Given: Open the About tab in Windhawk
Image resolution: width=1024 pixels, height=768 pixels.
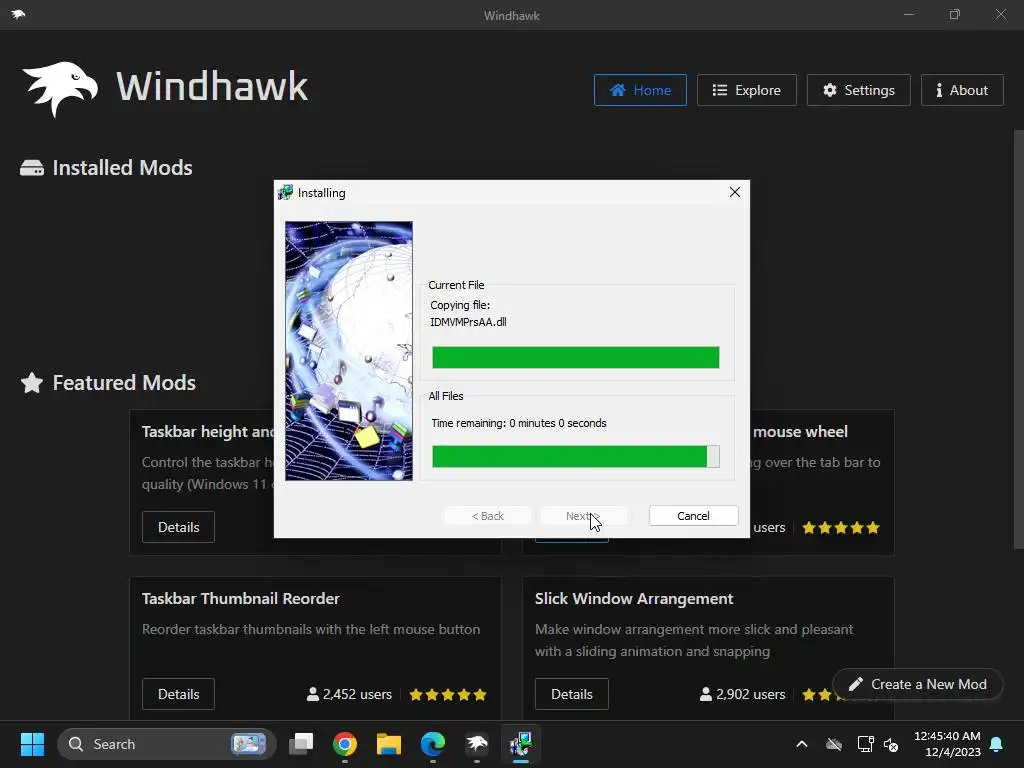Looking at the screenshot, I should (962, 90).
